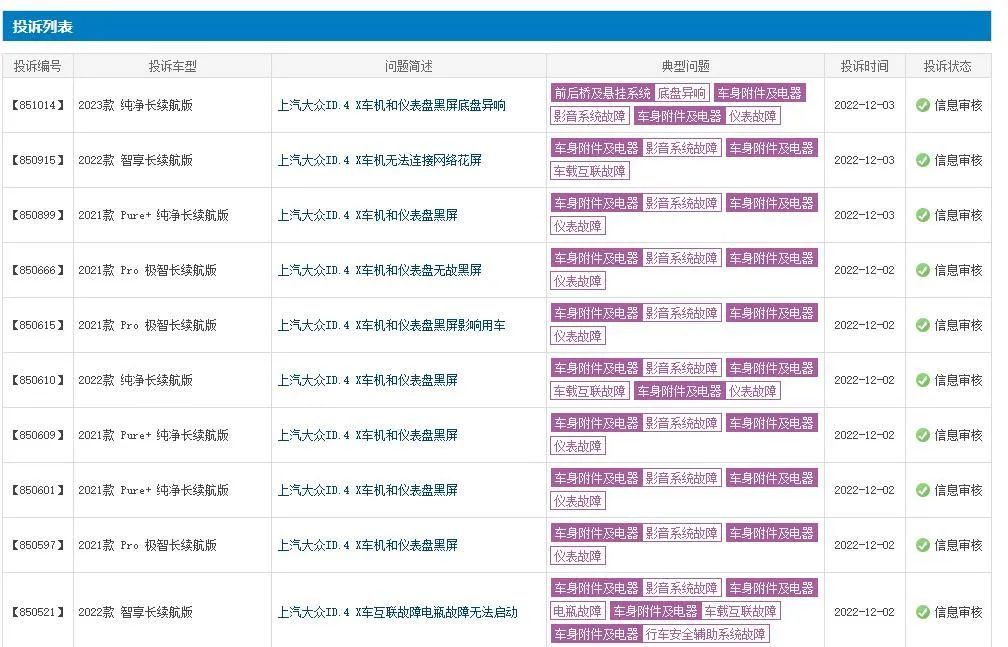Image resolution: width=1008 pixels, height=647 pixels.
Task: Open complaint link in row 850899
Action: (367, 215)
